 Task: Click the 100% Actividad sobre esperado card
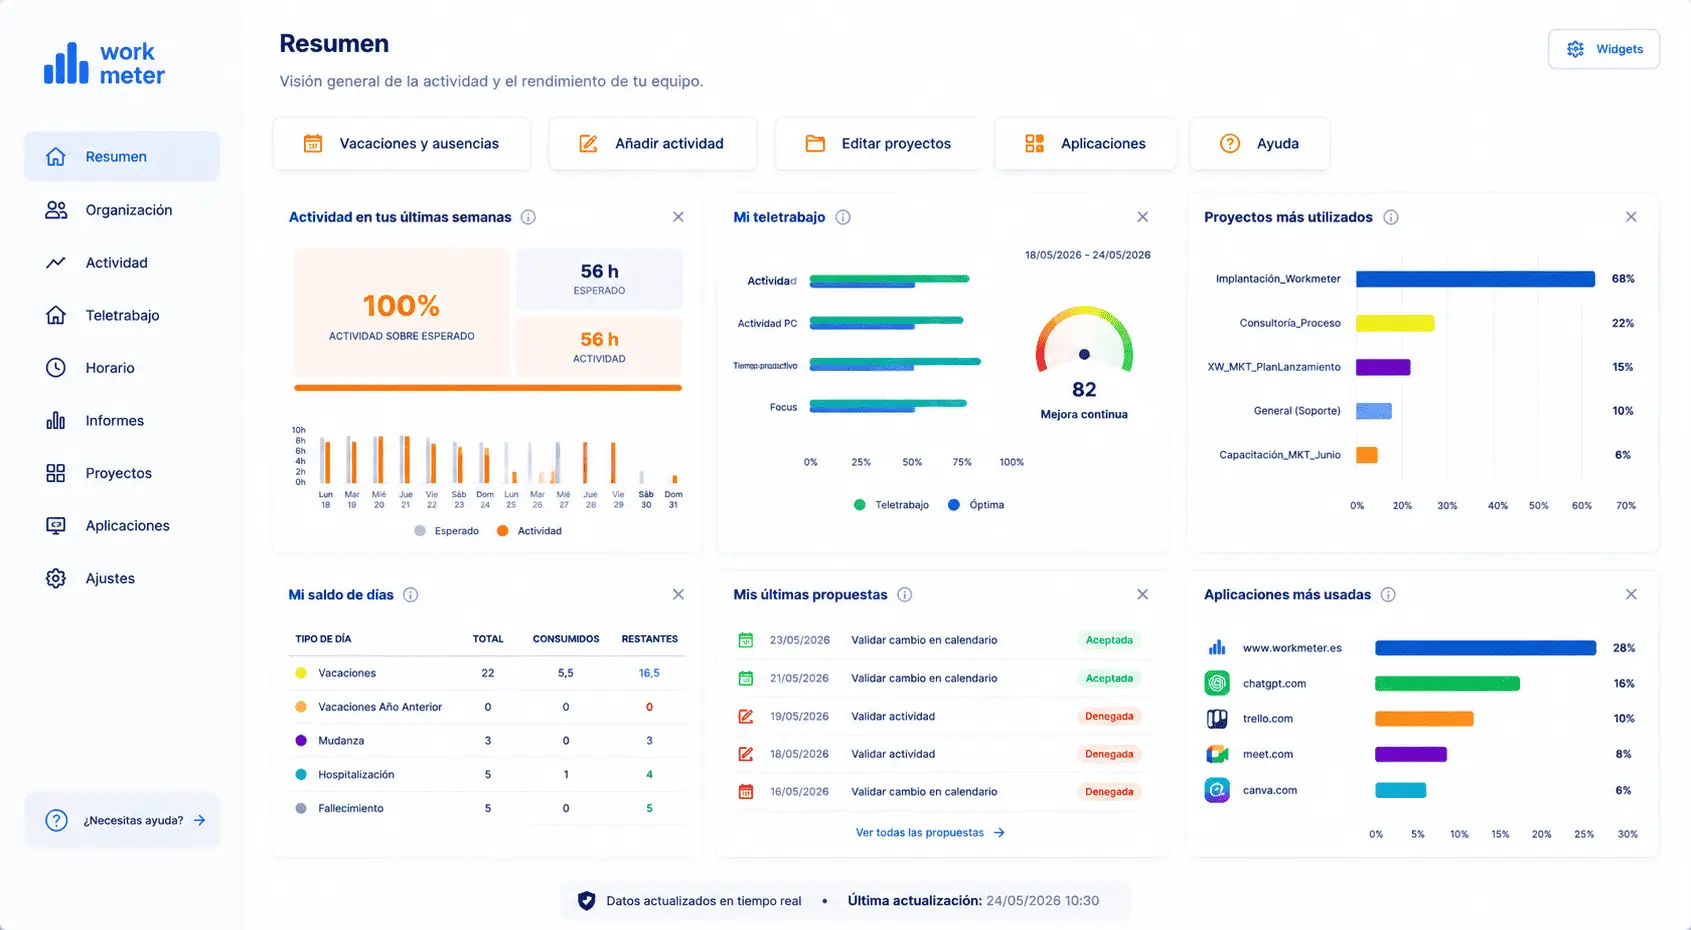pos(402,314)
